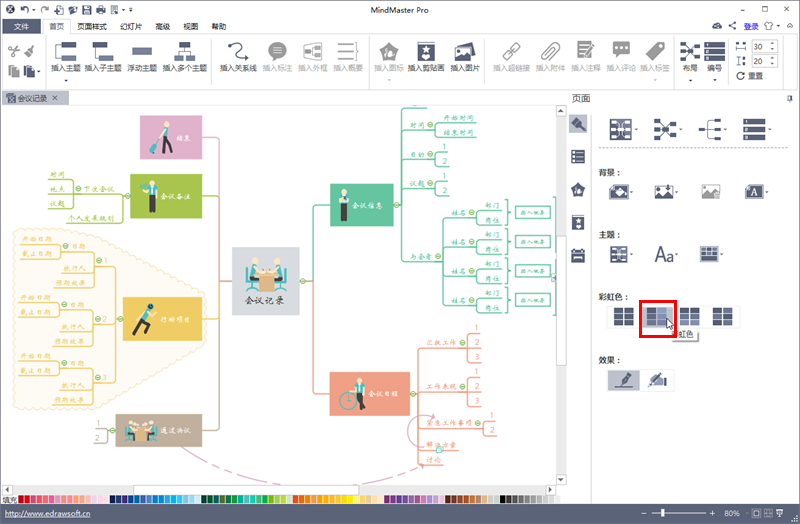
Task: Click the format painter brush icon
Action: (30, 51)
